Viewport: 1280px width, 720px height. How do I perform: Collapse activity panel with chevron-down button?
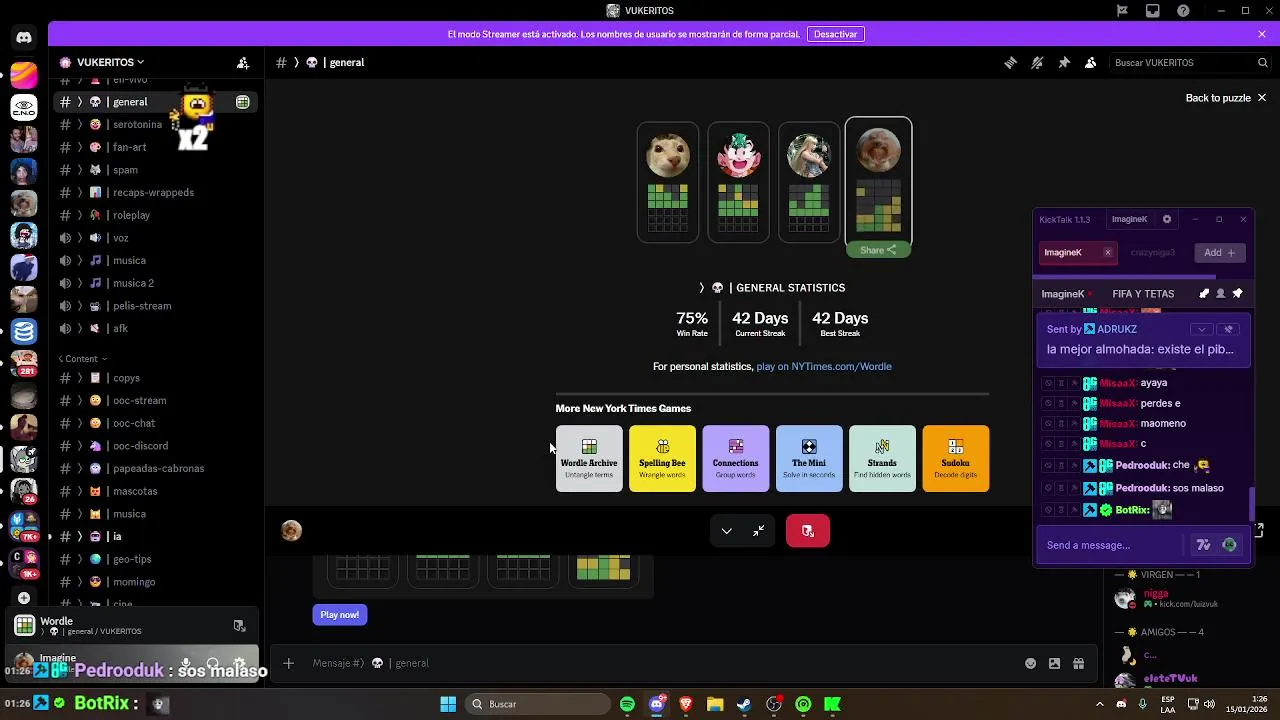(x=727, y=531)
